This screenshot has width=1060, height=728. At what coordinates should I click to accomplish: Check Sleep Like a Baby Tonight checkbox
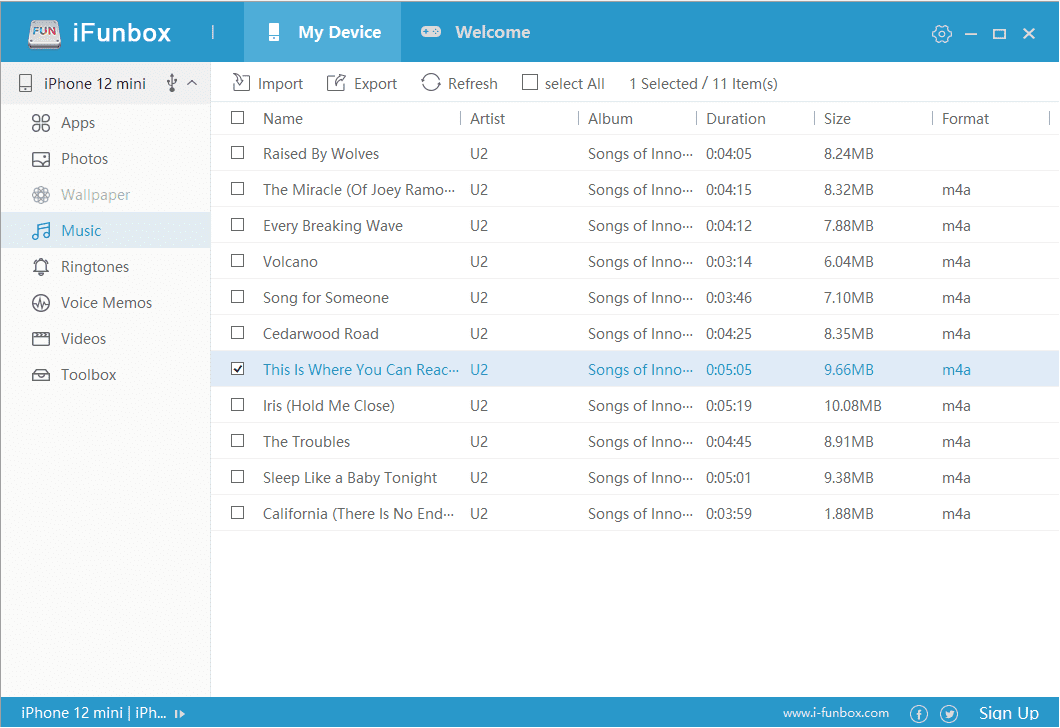point(237,477)
